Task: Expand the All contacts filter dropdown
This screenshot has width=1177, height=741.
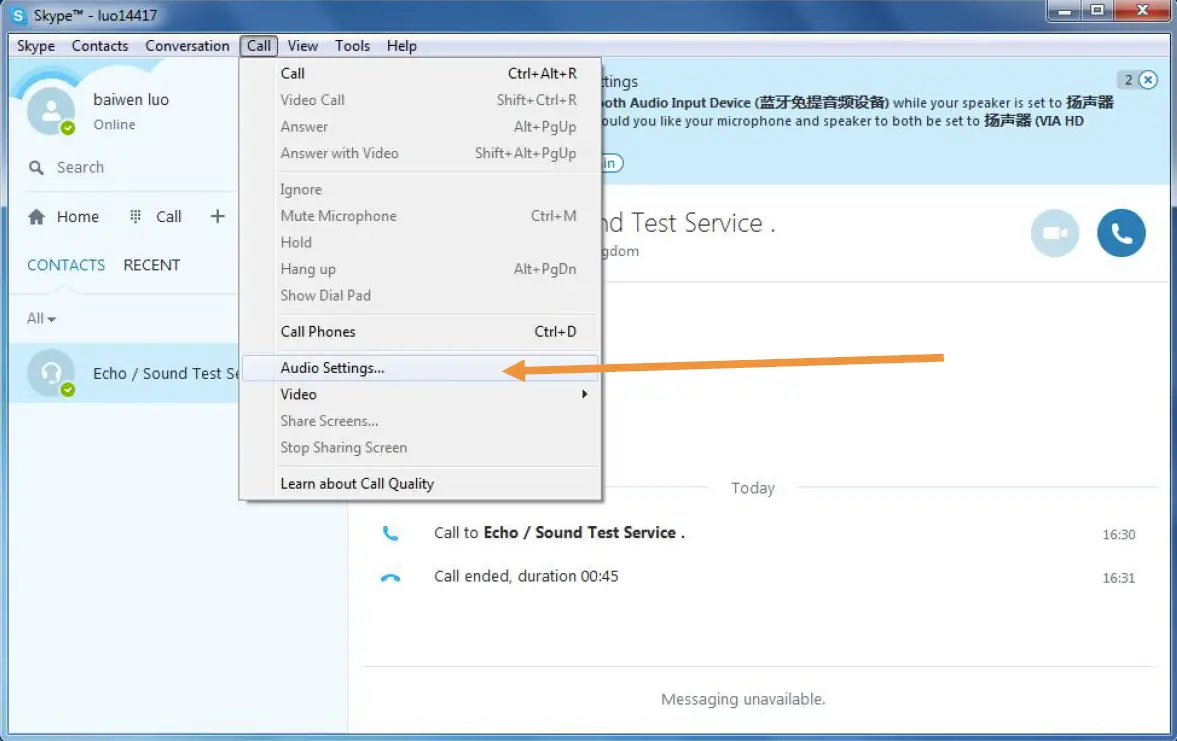Action: 41,318
